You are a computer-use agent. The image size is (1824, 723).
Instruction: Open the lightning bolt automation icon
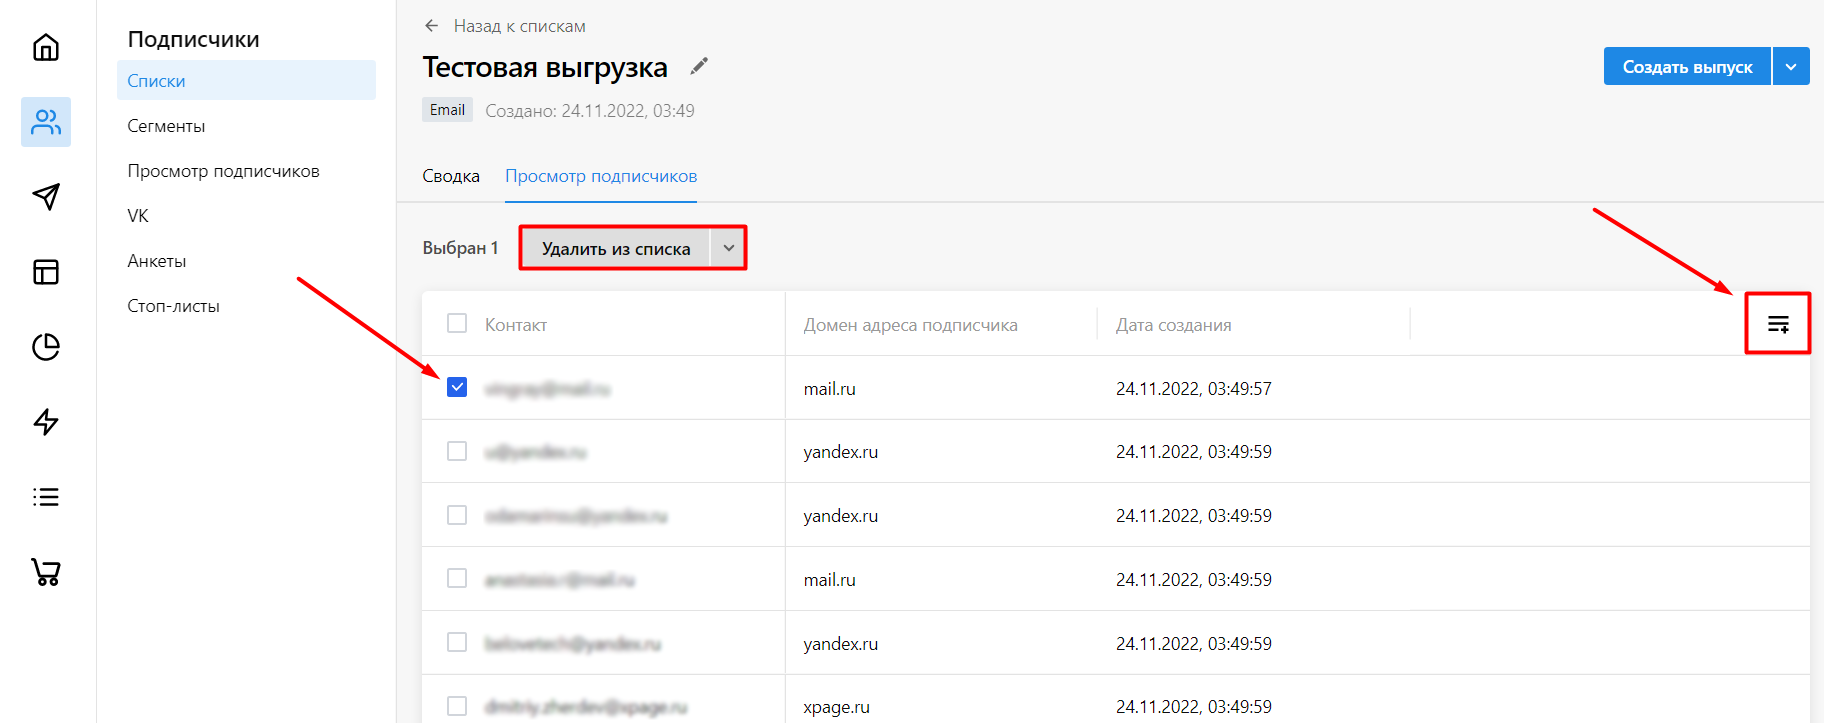point(46,422)
